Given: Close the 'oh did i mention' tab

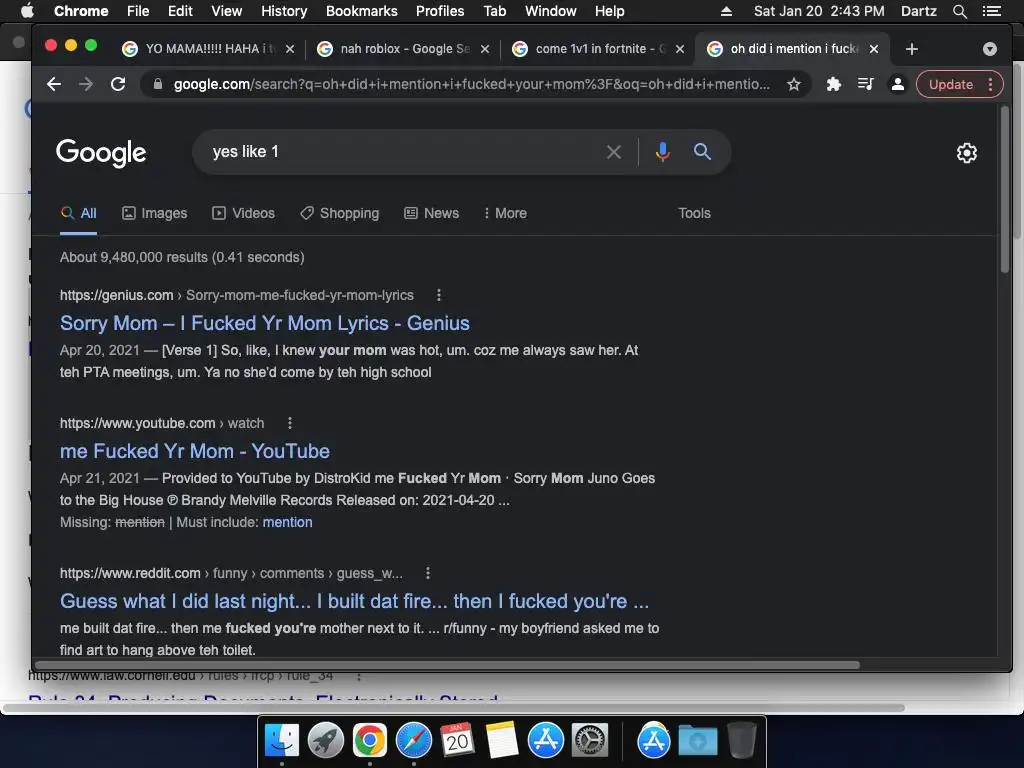Looking at the screenshot, I should pyautogui.click(x=874, y=49).
